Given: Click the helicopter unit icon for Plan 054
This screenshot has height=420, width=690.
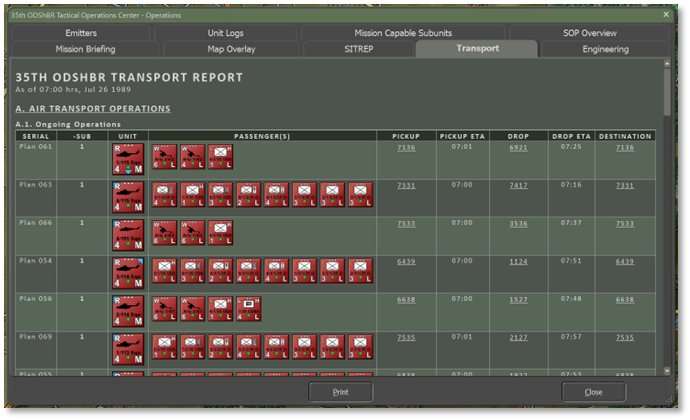Looking at the screenshot, I should click(x=129, y=272).
